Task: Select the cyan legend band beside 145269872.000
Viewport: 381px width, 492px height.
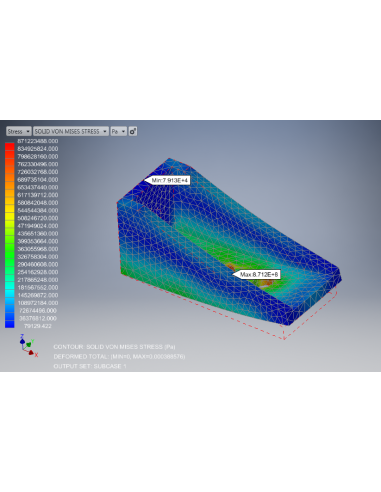Action: [x=10, y=293]
